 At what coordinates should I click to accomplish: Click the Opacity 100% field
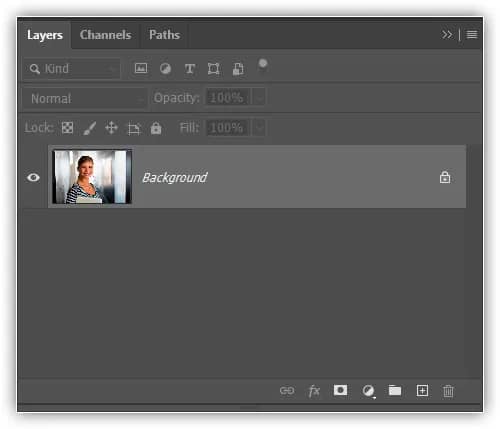227,98
